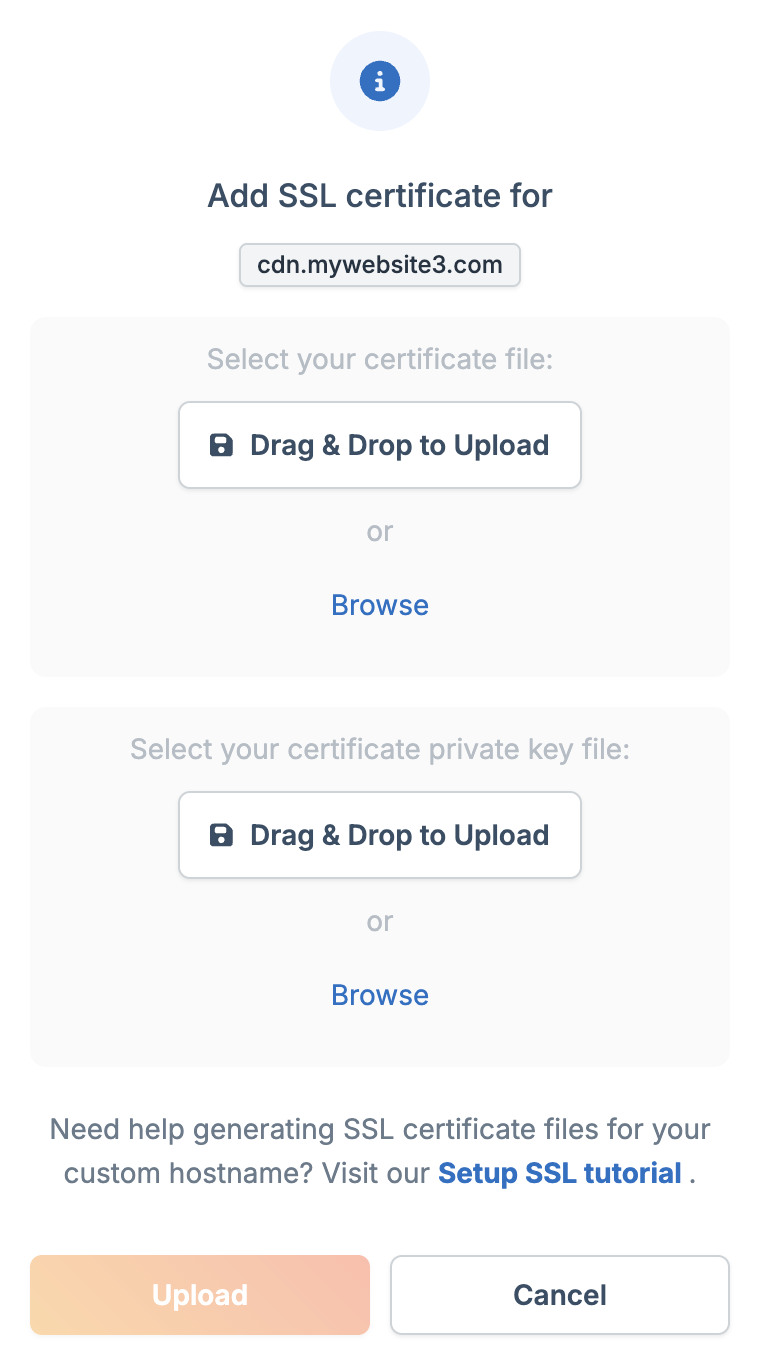Click the Drag & Drop area for private key
Viewport: 762px width, 1368px height.
click(x=380, y=834)
